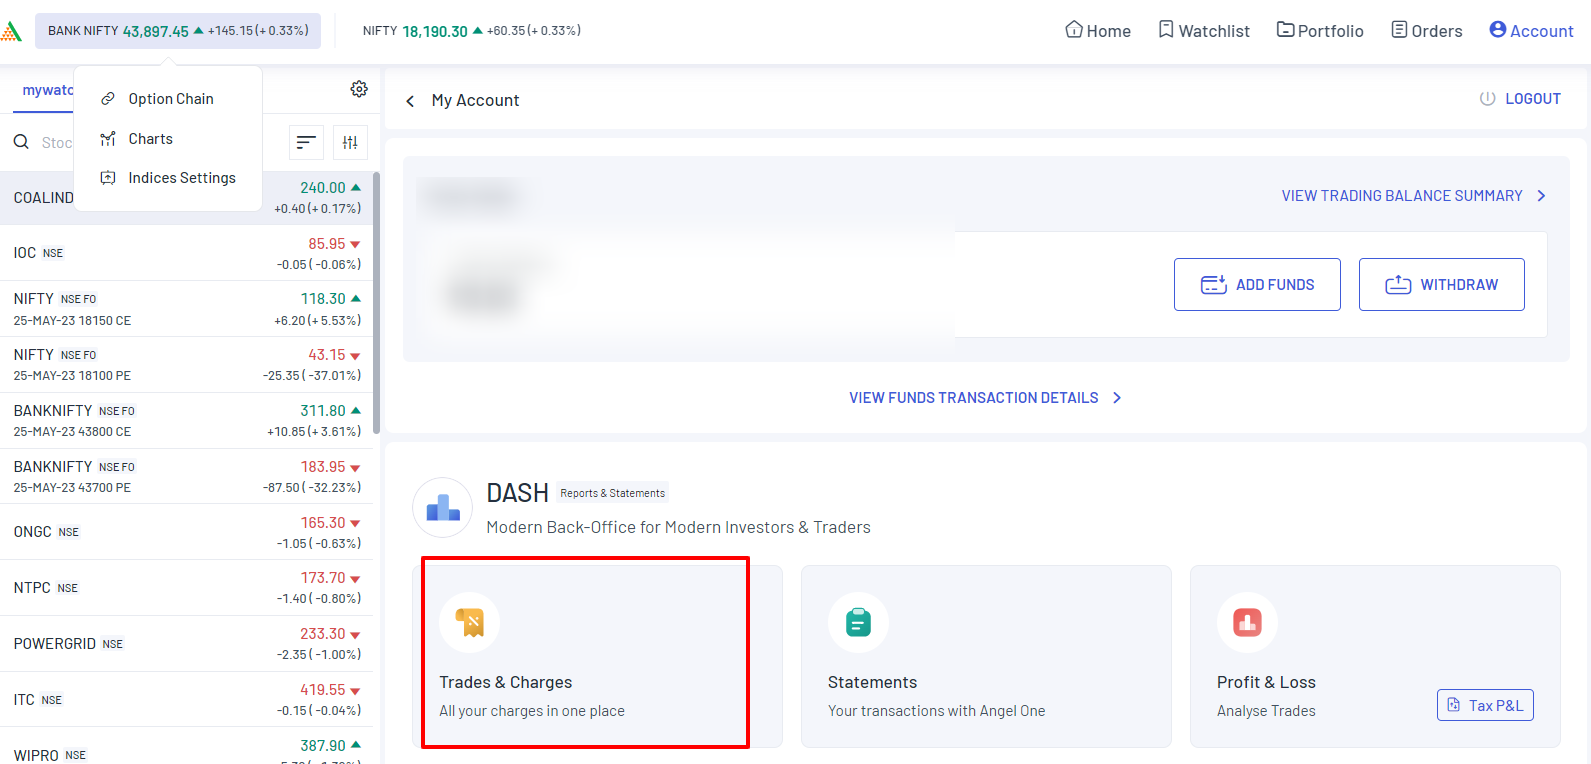Image resolution: width=1591 pixels, height=764 pixels.
Task: Choose Charts in the popup menu
Action: click(150, 139)
